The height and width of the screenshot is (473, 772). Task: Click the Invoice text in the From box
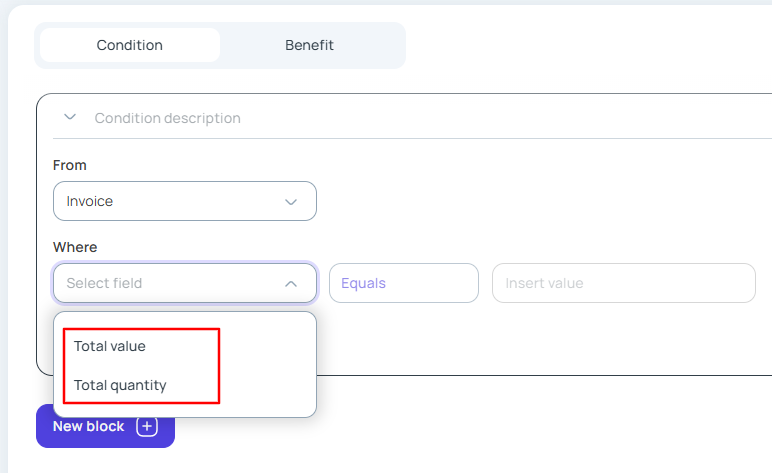[90, 201]
